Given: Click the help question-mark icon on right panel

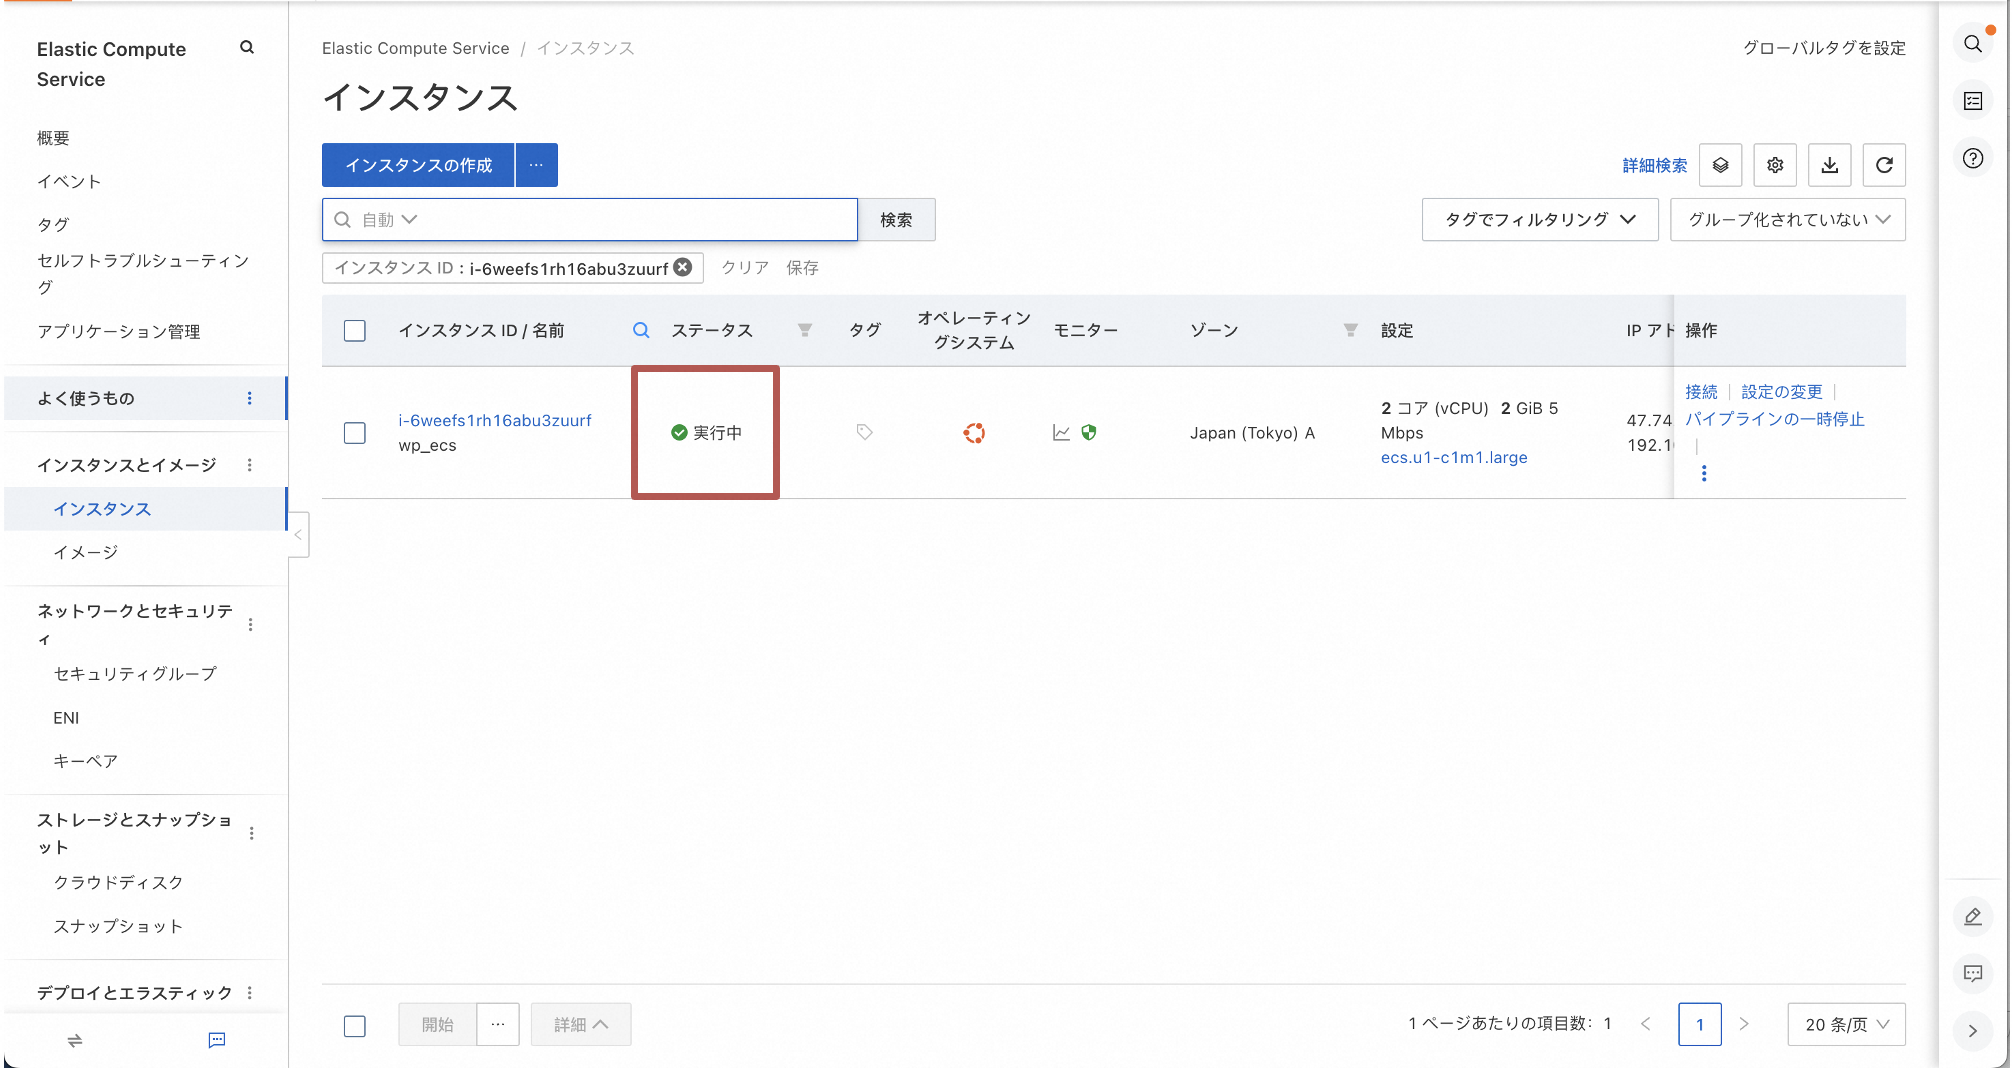Looking at the screenshot, I should [1972, 157].
